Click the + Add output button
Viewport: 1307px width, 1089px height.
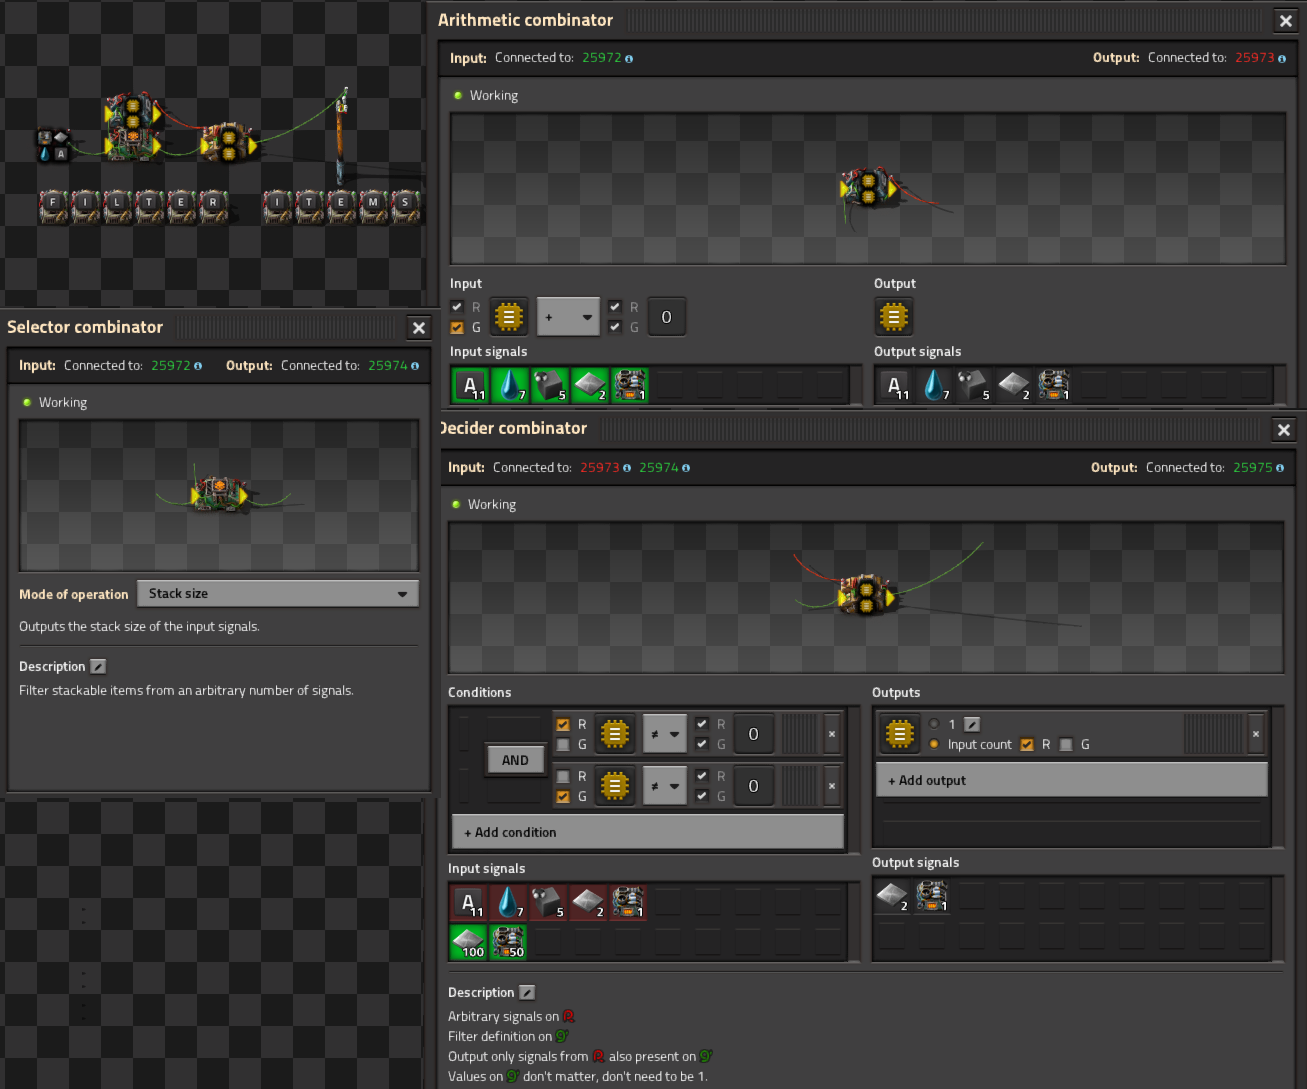tap(1072, 780)
